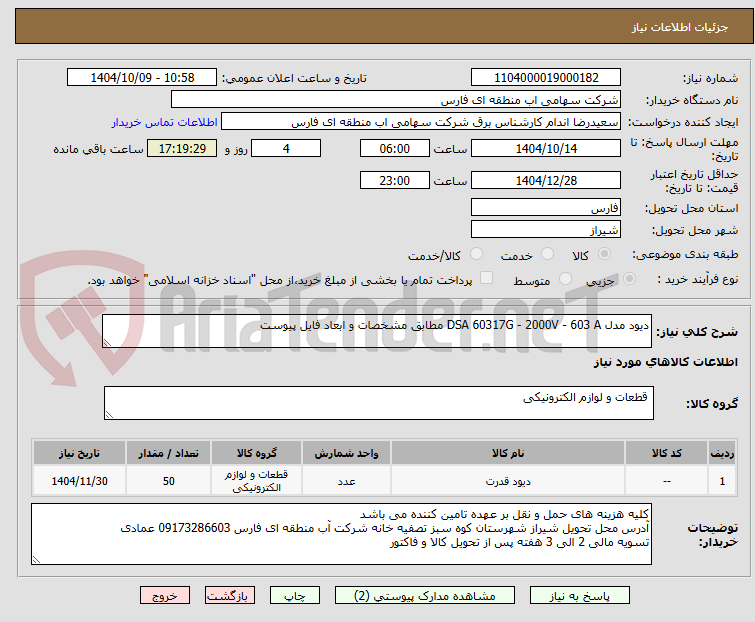Click the کد کالا column header
Screen dimensions: 755x622
click(x=666, y=453)
